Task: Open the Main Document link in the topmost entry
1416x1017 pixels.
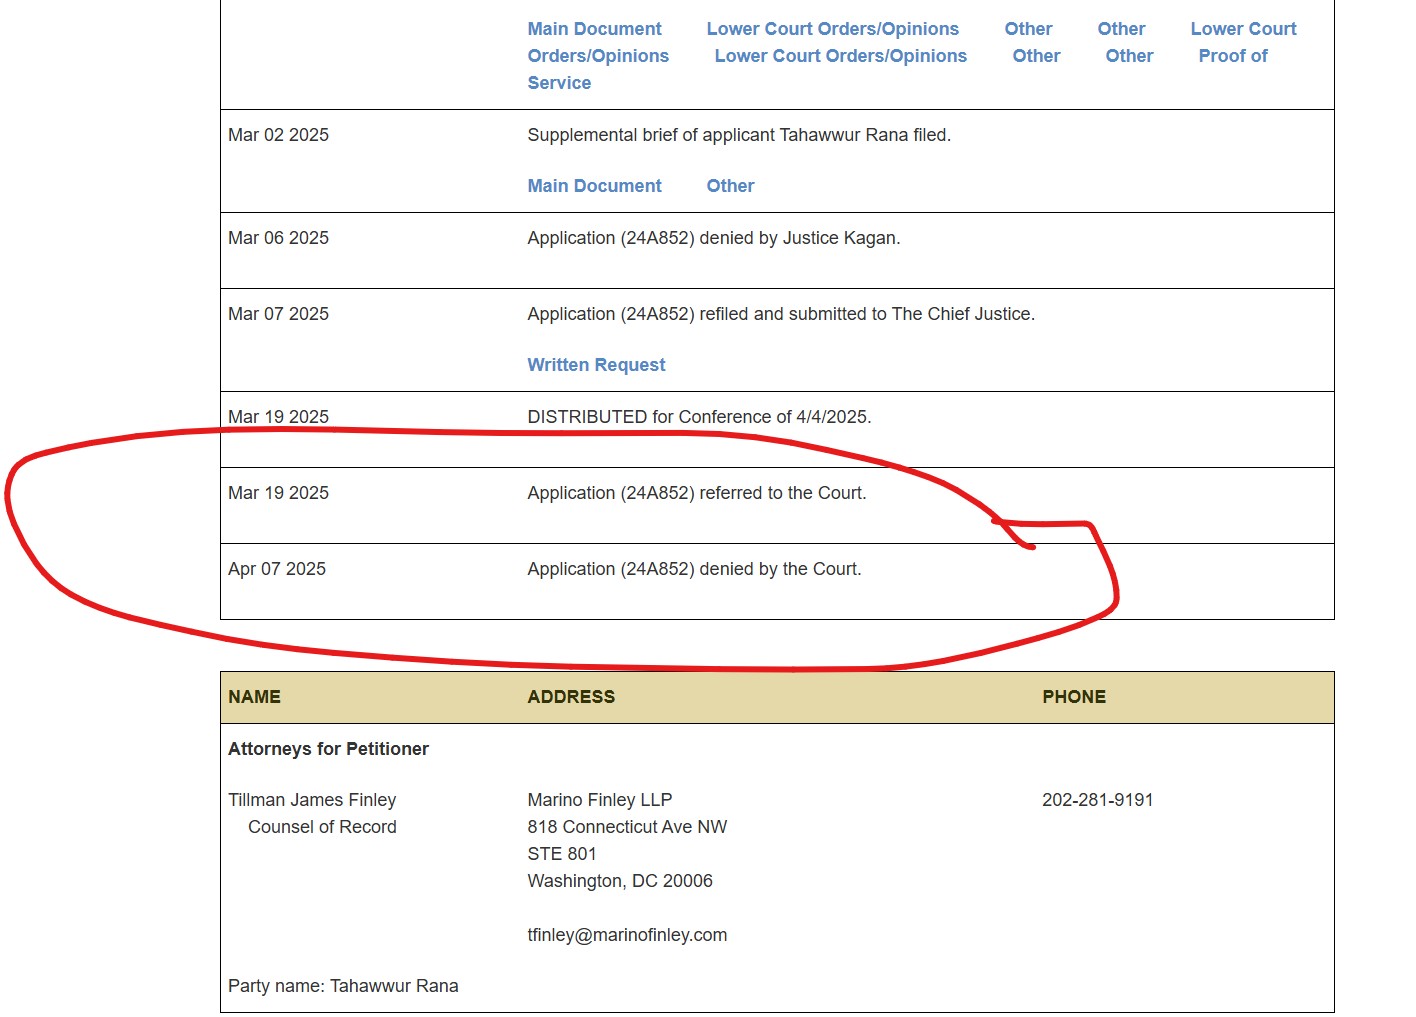Action: coord(594,29)
